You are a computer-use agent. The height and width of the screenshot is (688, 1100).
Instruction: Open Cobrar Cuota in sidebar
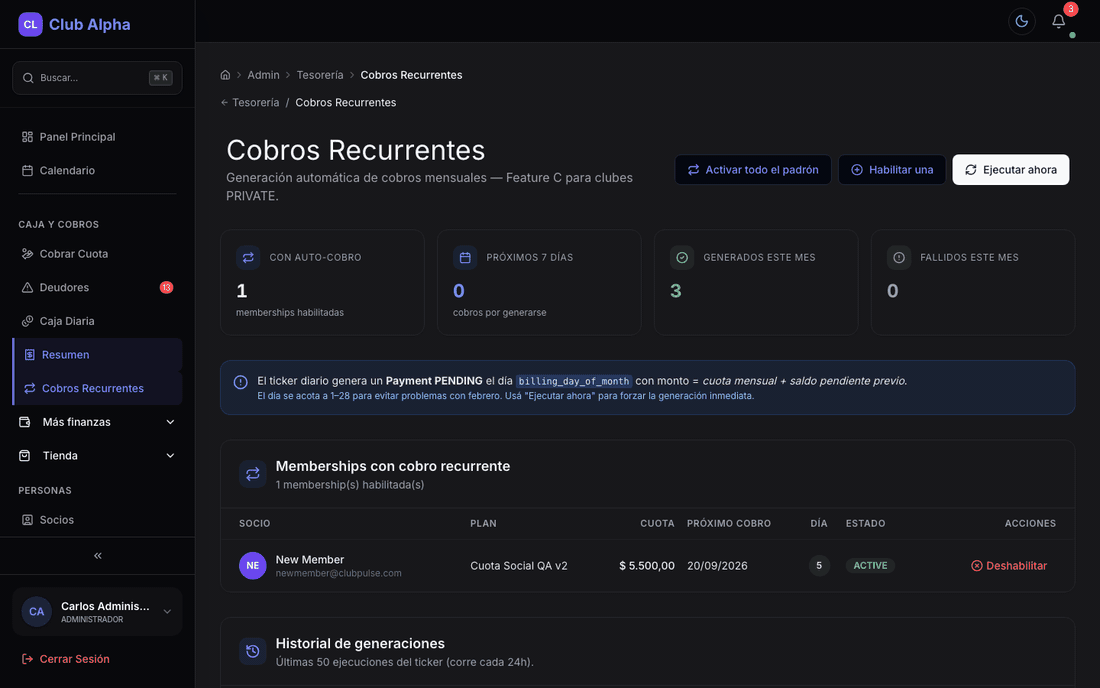pyautogui.click(x=98, y=254)
